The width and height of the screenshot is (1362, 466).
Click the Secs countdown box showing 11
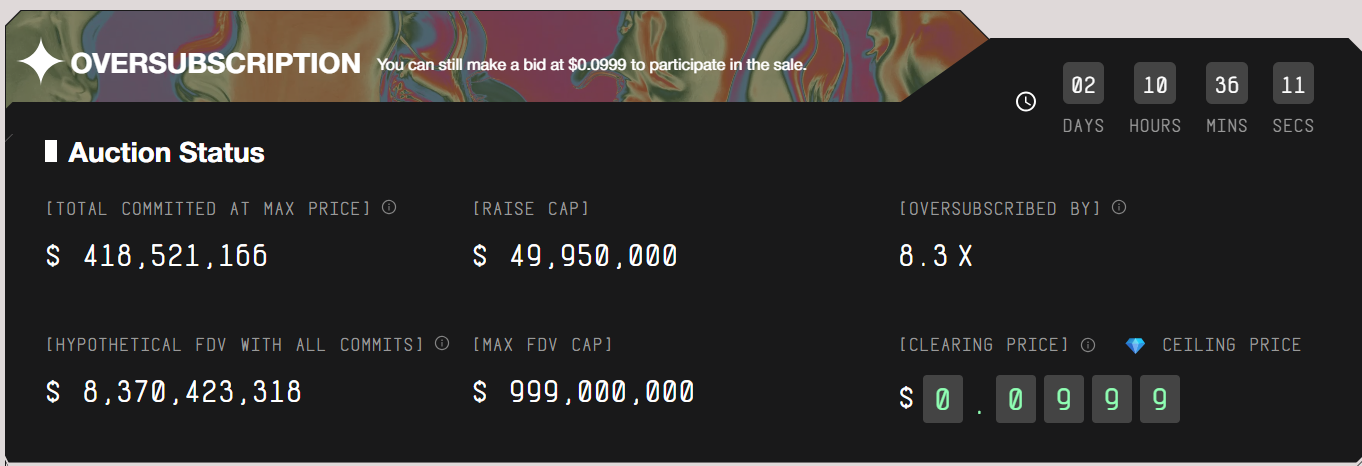pyautogui.click(x=1293, y=85)
